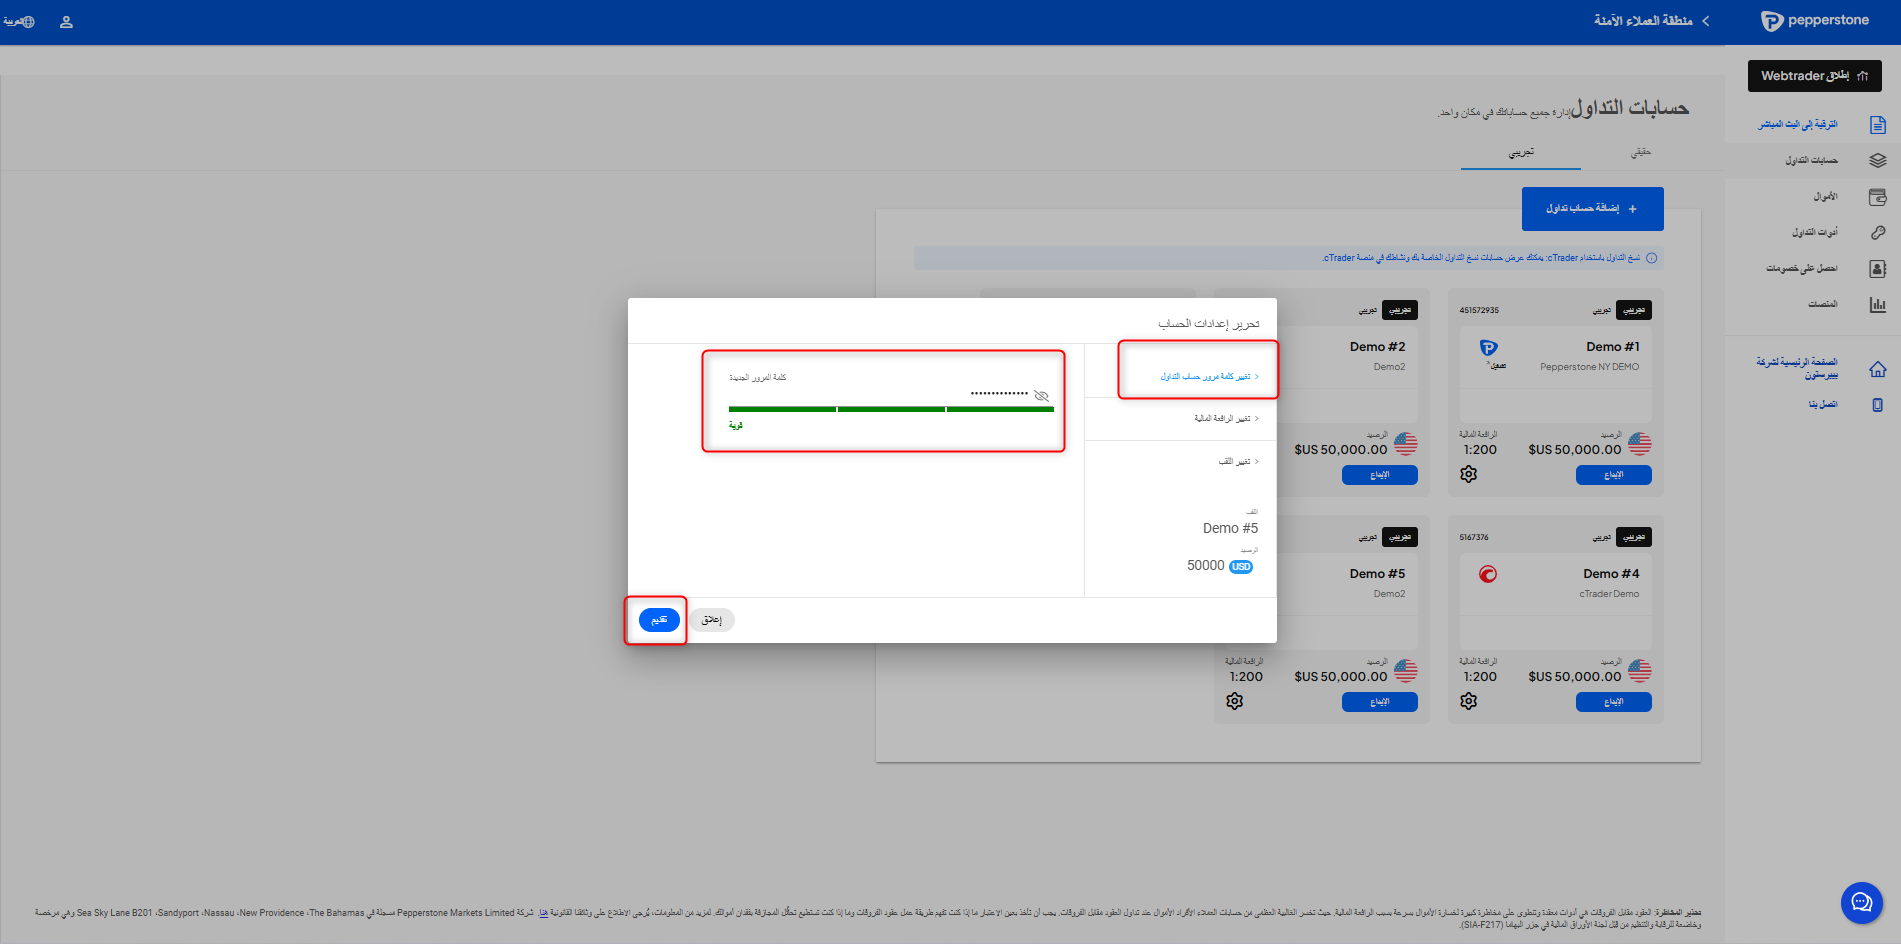The width and height of the screenshot is (1901, 944).
Task: Open settings gear on Demo #5 card
Action: click(1235, 701)
